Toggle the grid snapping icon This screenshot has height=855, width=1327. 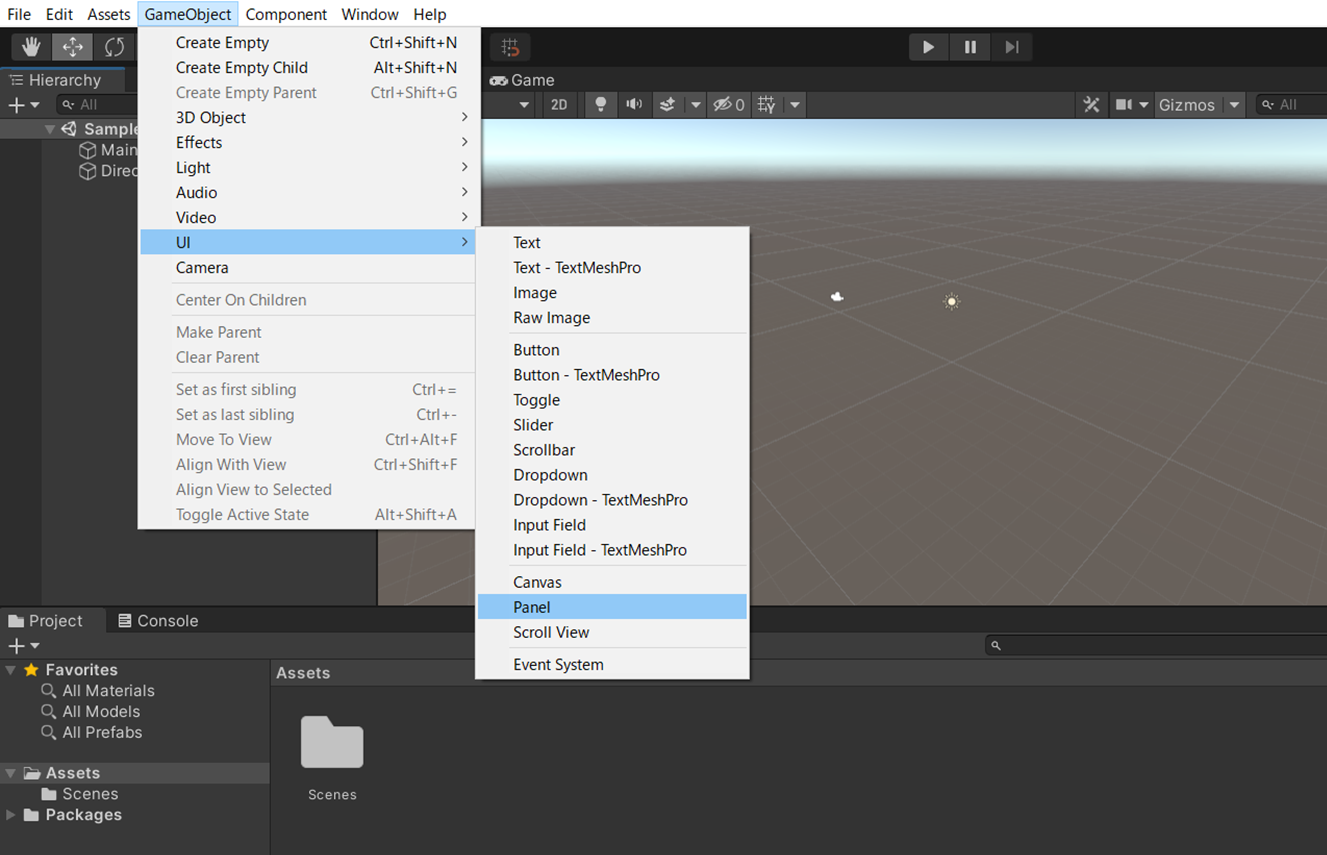pyautogui.click(x=509, y=46)
